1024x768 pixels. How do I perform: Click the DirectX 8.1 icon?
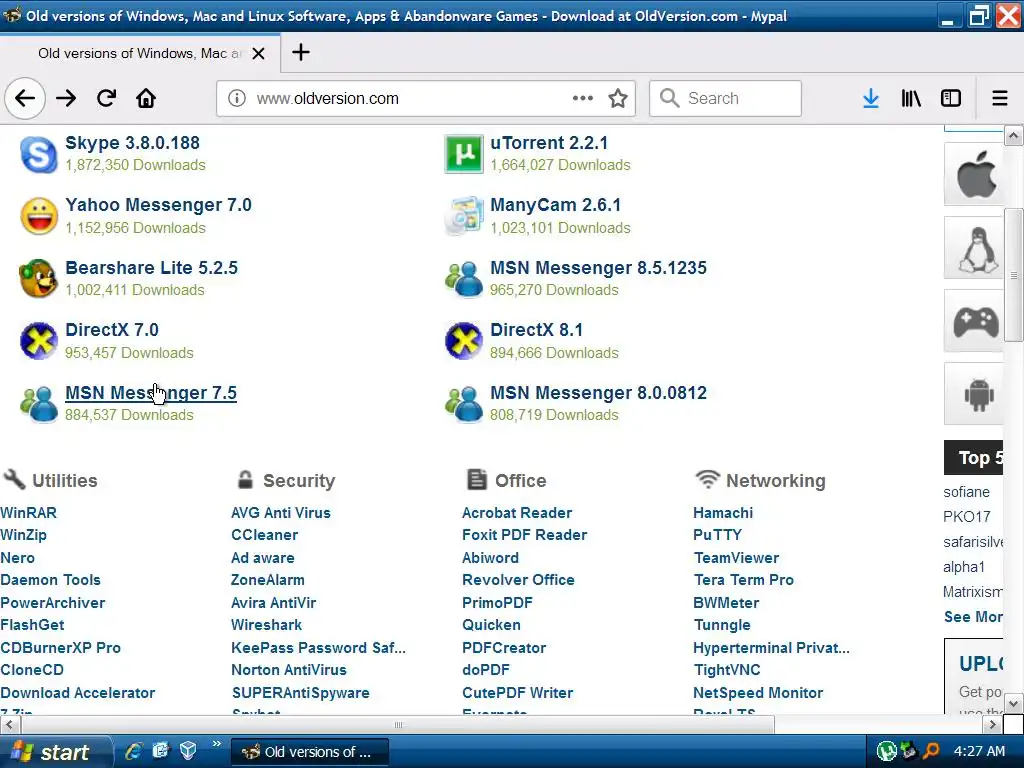464,341
